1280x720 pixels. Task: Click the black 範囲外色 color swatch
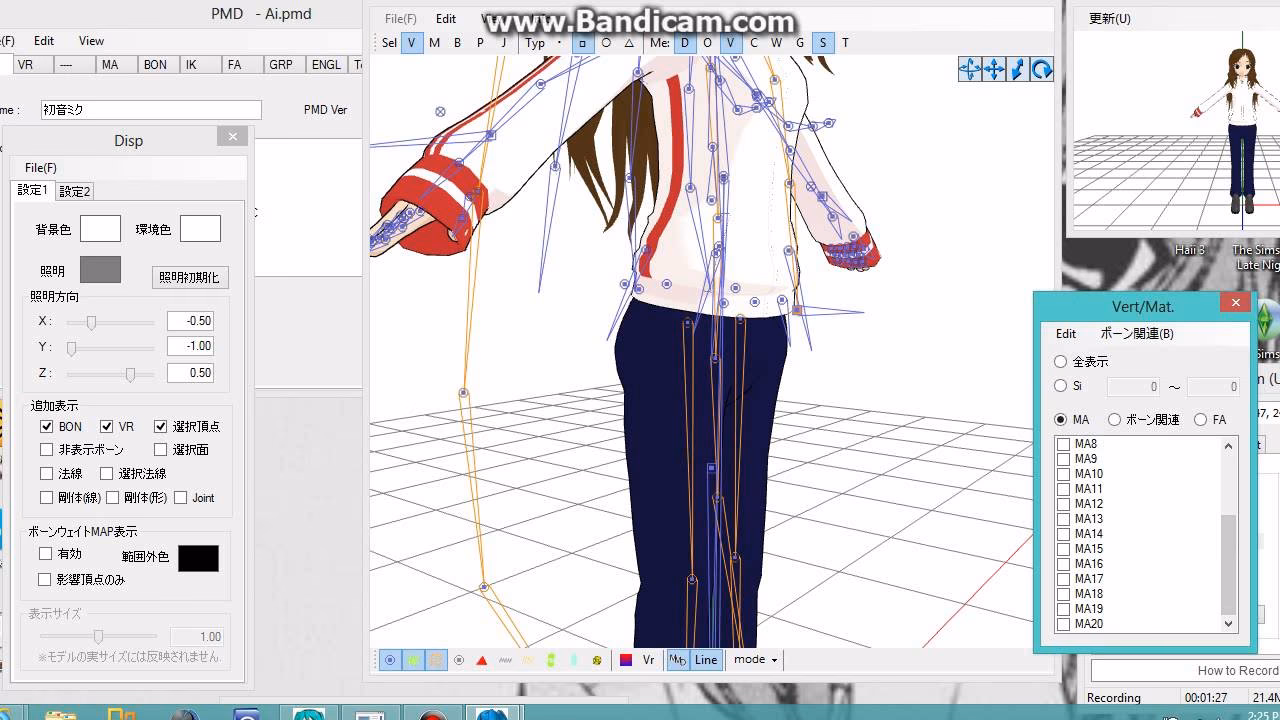pyautogui.click(x=198, y=558)
